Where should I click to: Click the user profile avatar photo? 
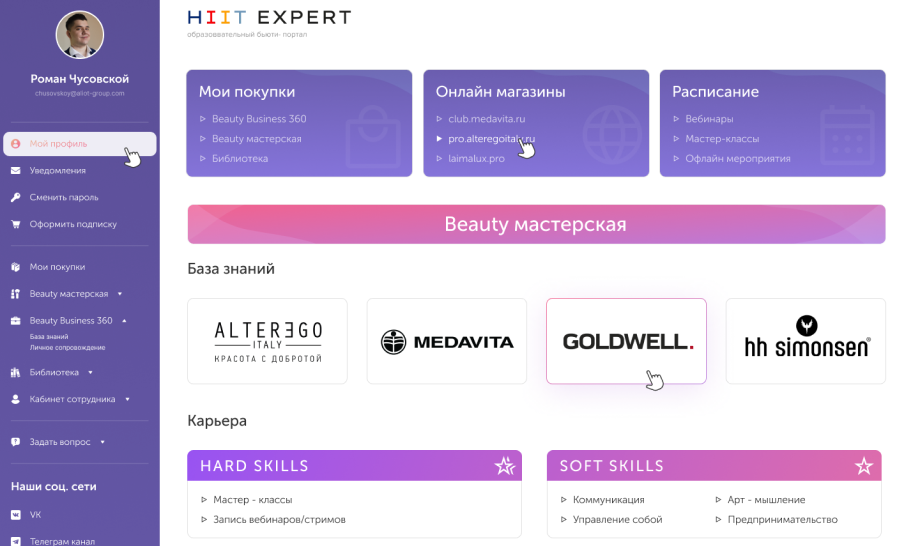[x=80, y=35]
